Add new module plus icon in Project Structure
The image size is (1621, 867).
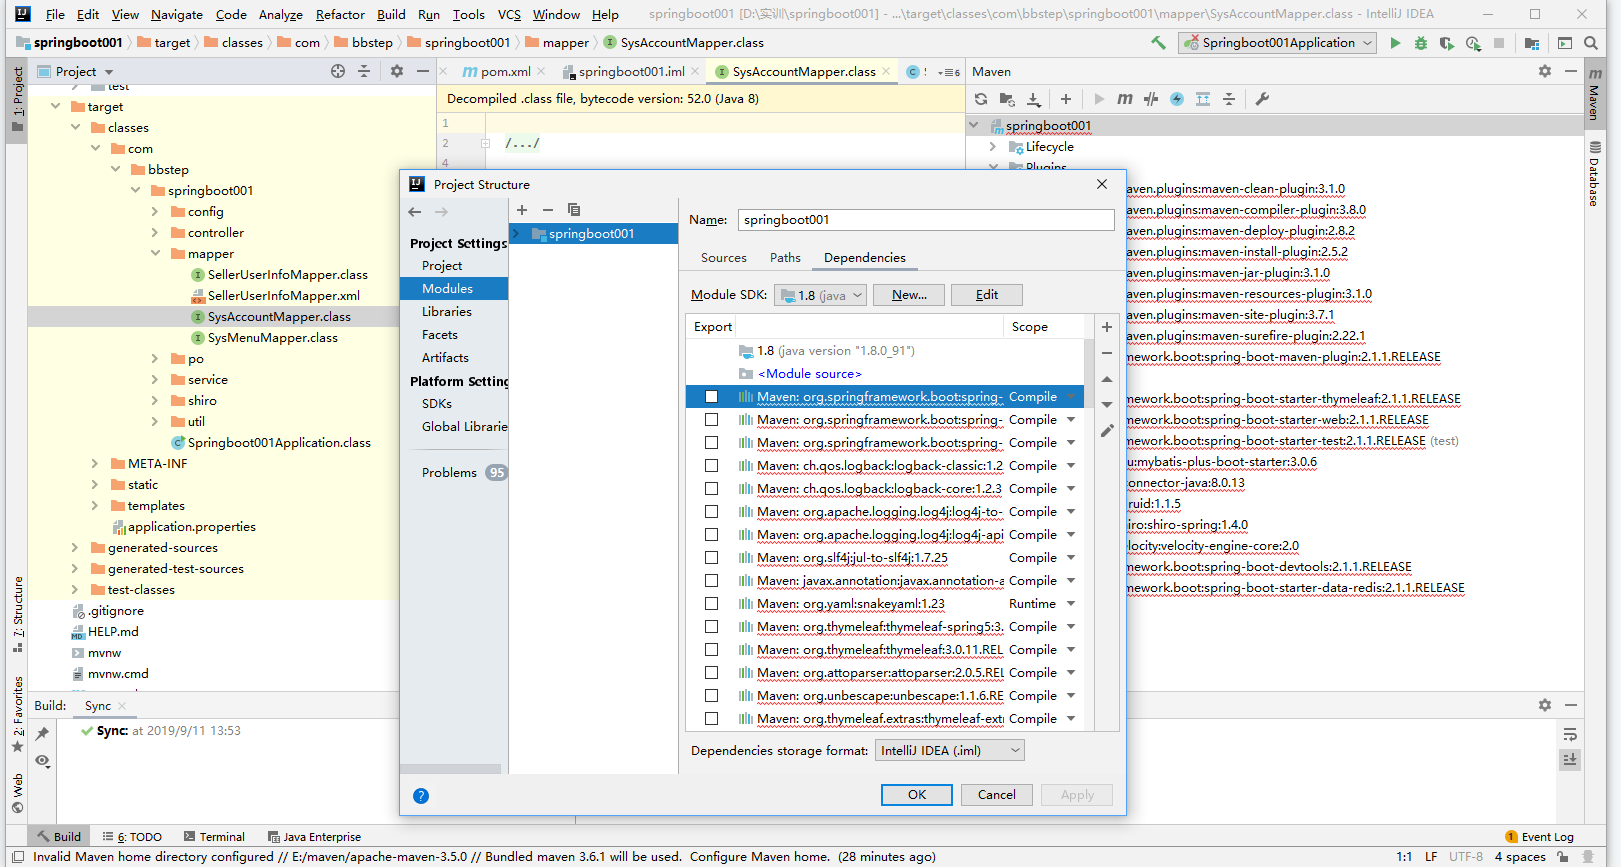tap(522, 210)
